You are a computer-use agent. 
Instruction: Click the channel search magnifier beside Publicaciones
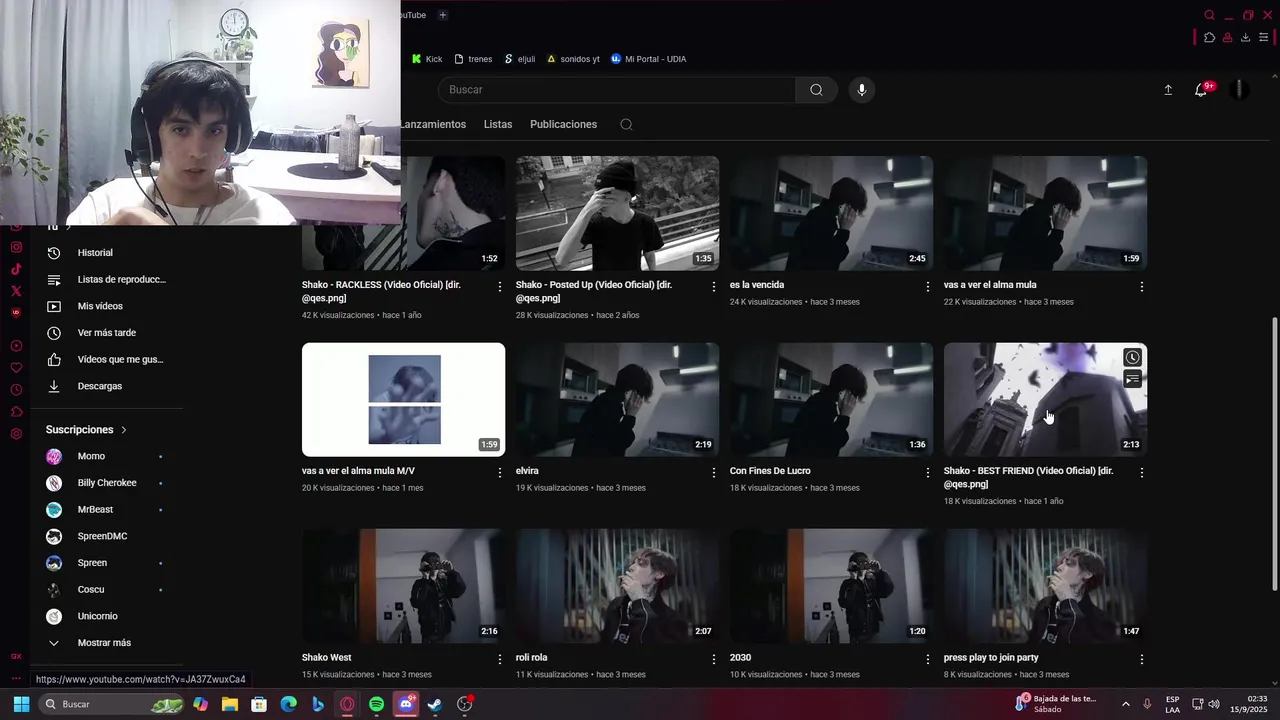tap(626, 125)
